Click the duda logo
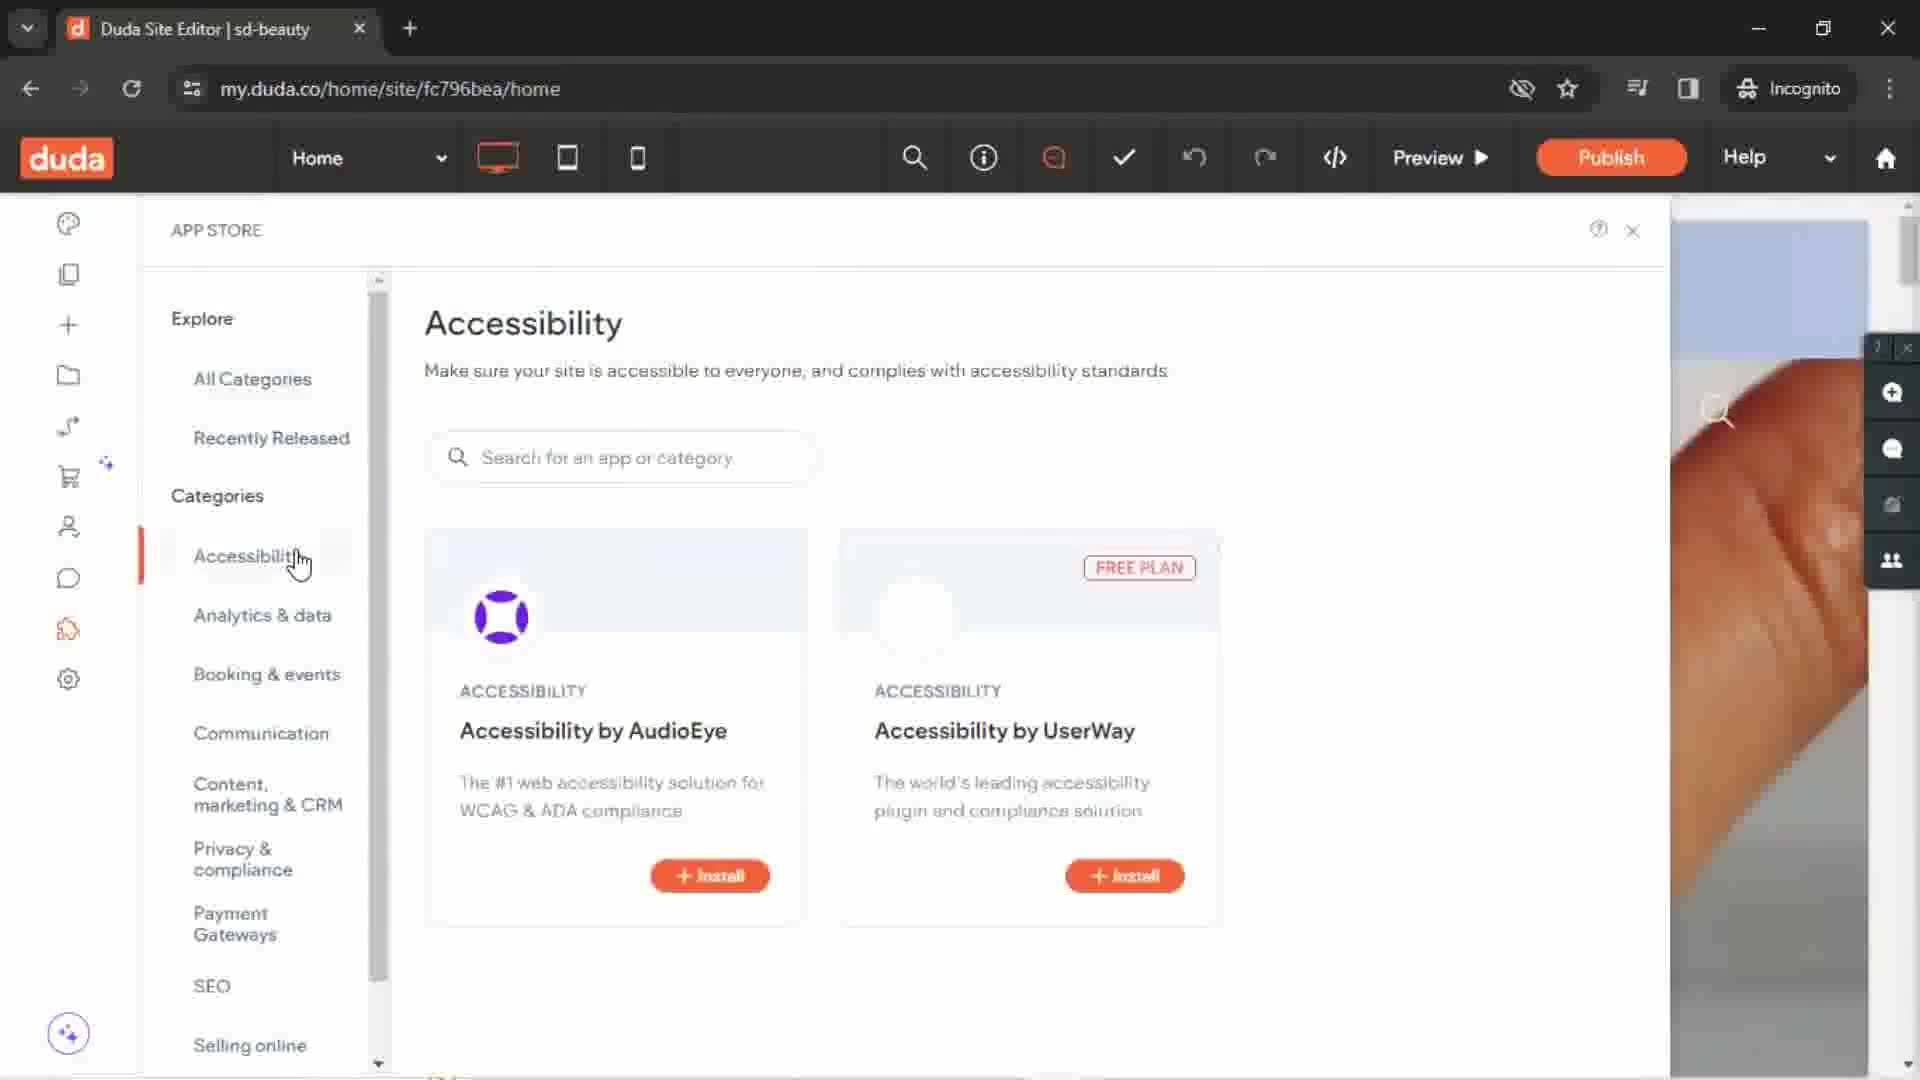This screenshot has width=1920, height=1080. pyautogui.click(x=67, y=158)
